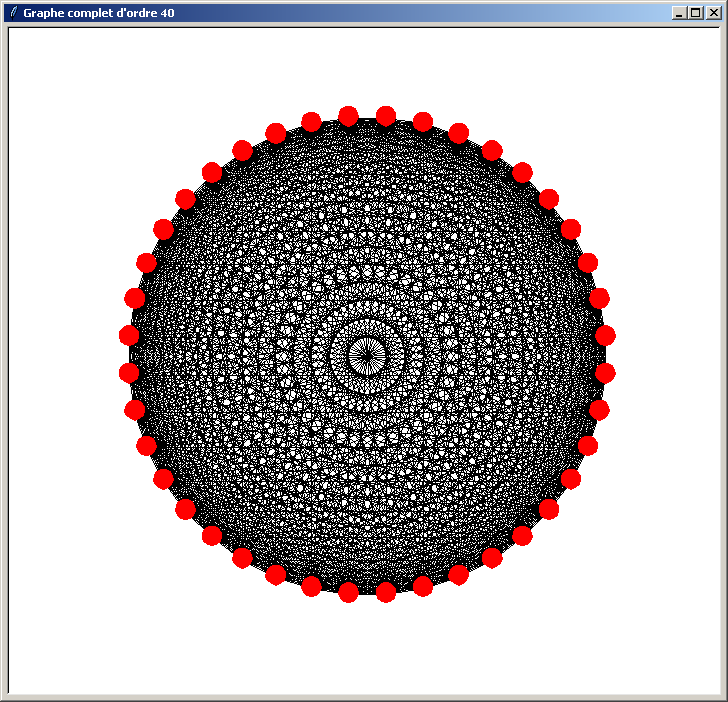Pick the left red node of the bottommost pair

(x=348, y=592)
